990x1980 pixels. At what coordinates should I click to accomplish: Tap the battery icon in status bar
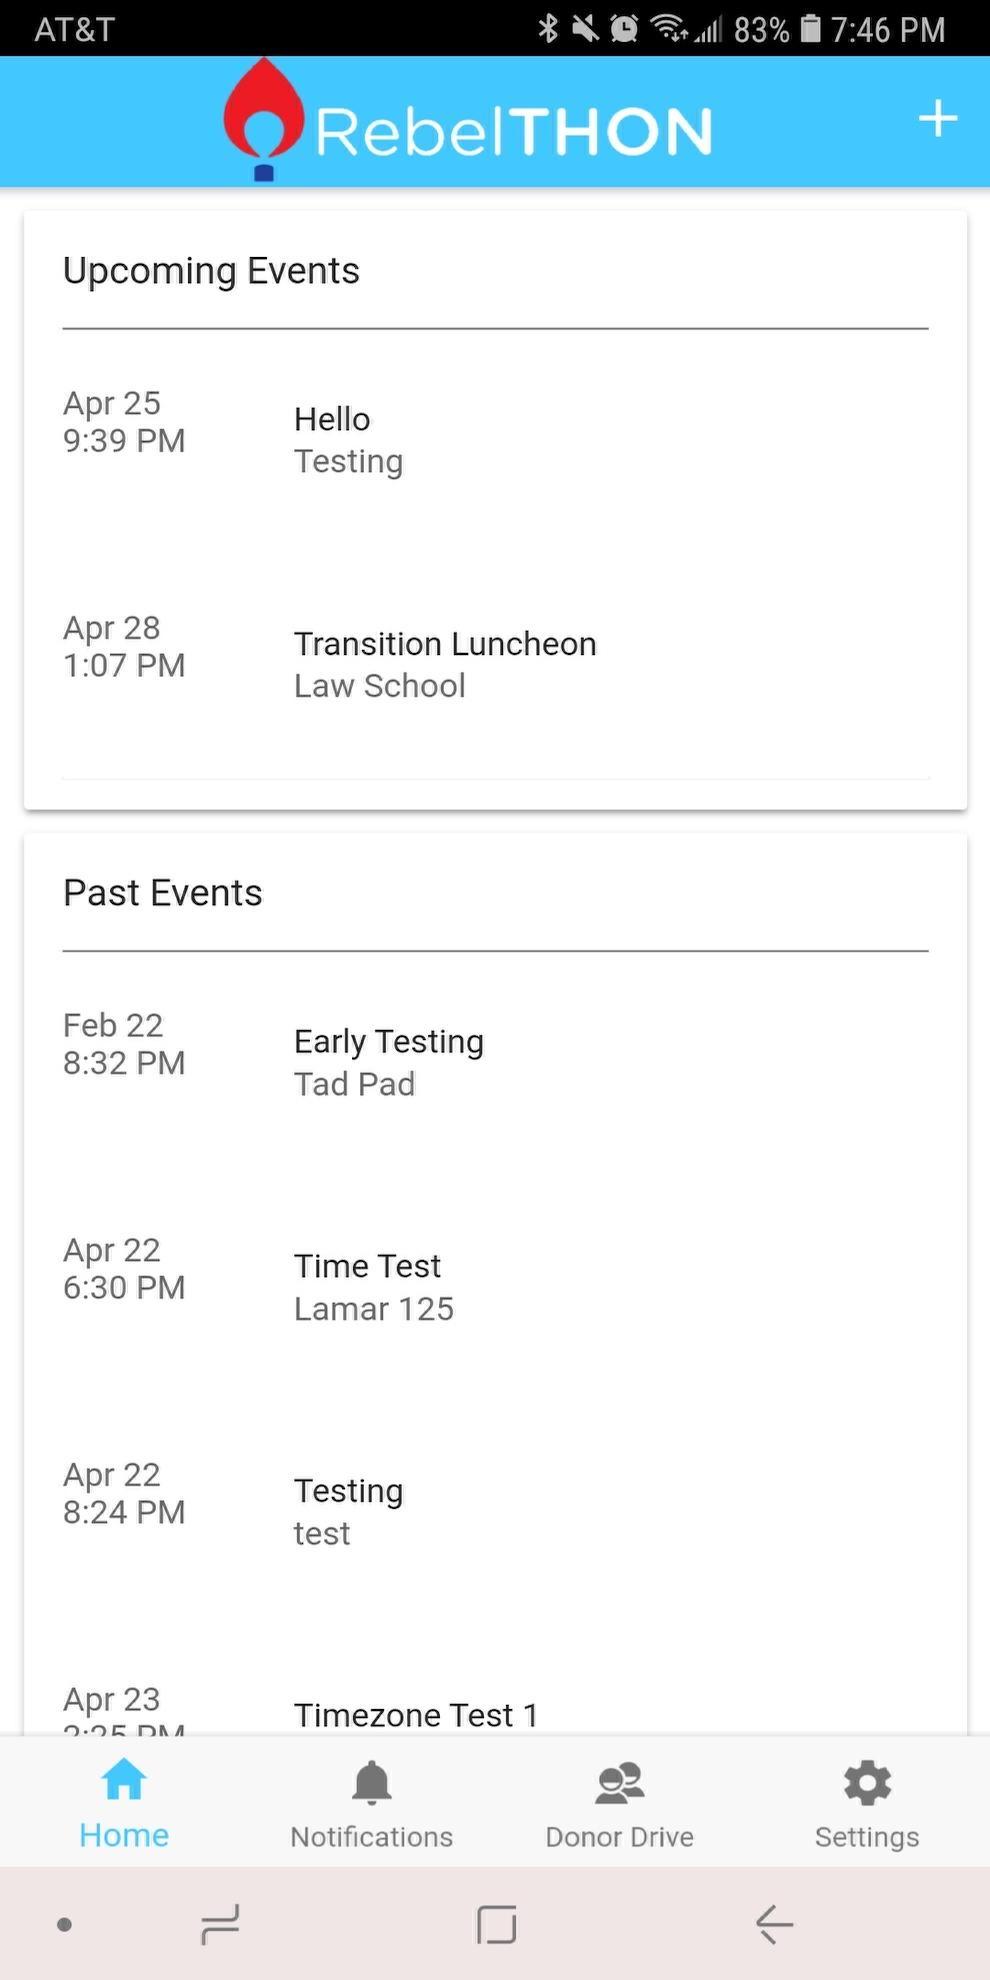(811, 28)
